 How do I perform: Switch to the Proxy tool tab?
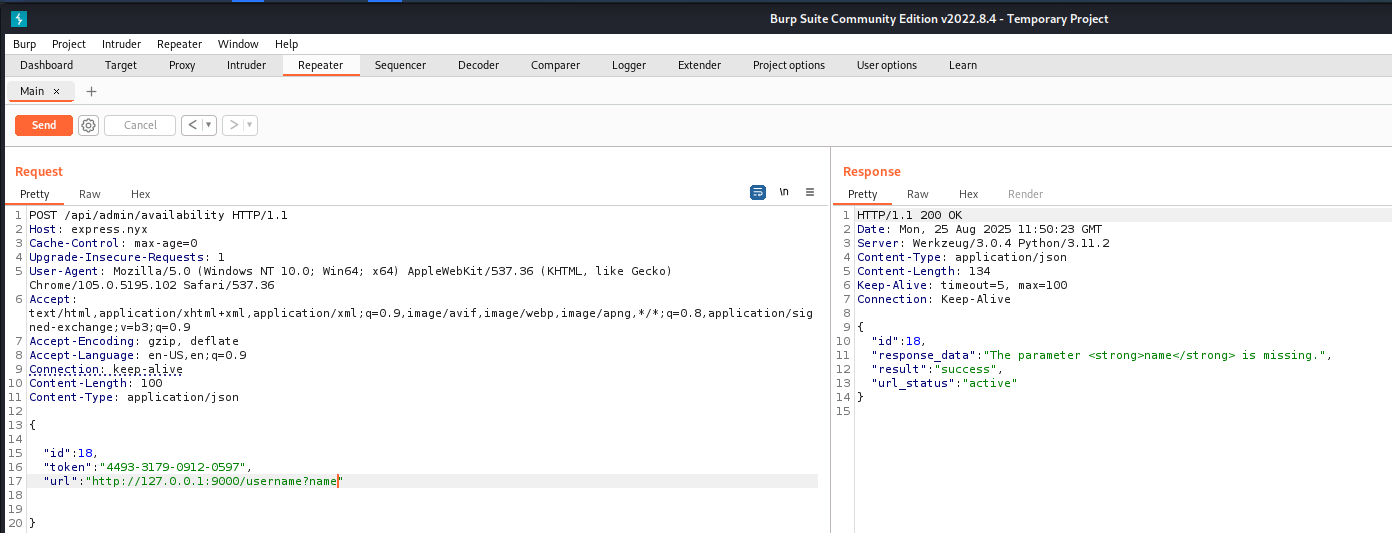(182, 65)
